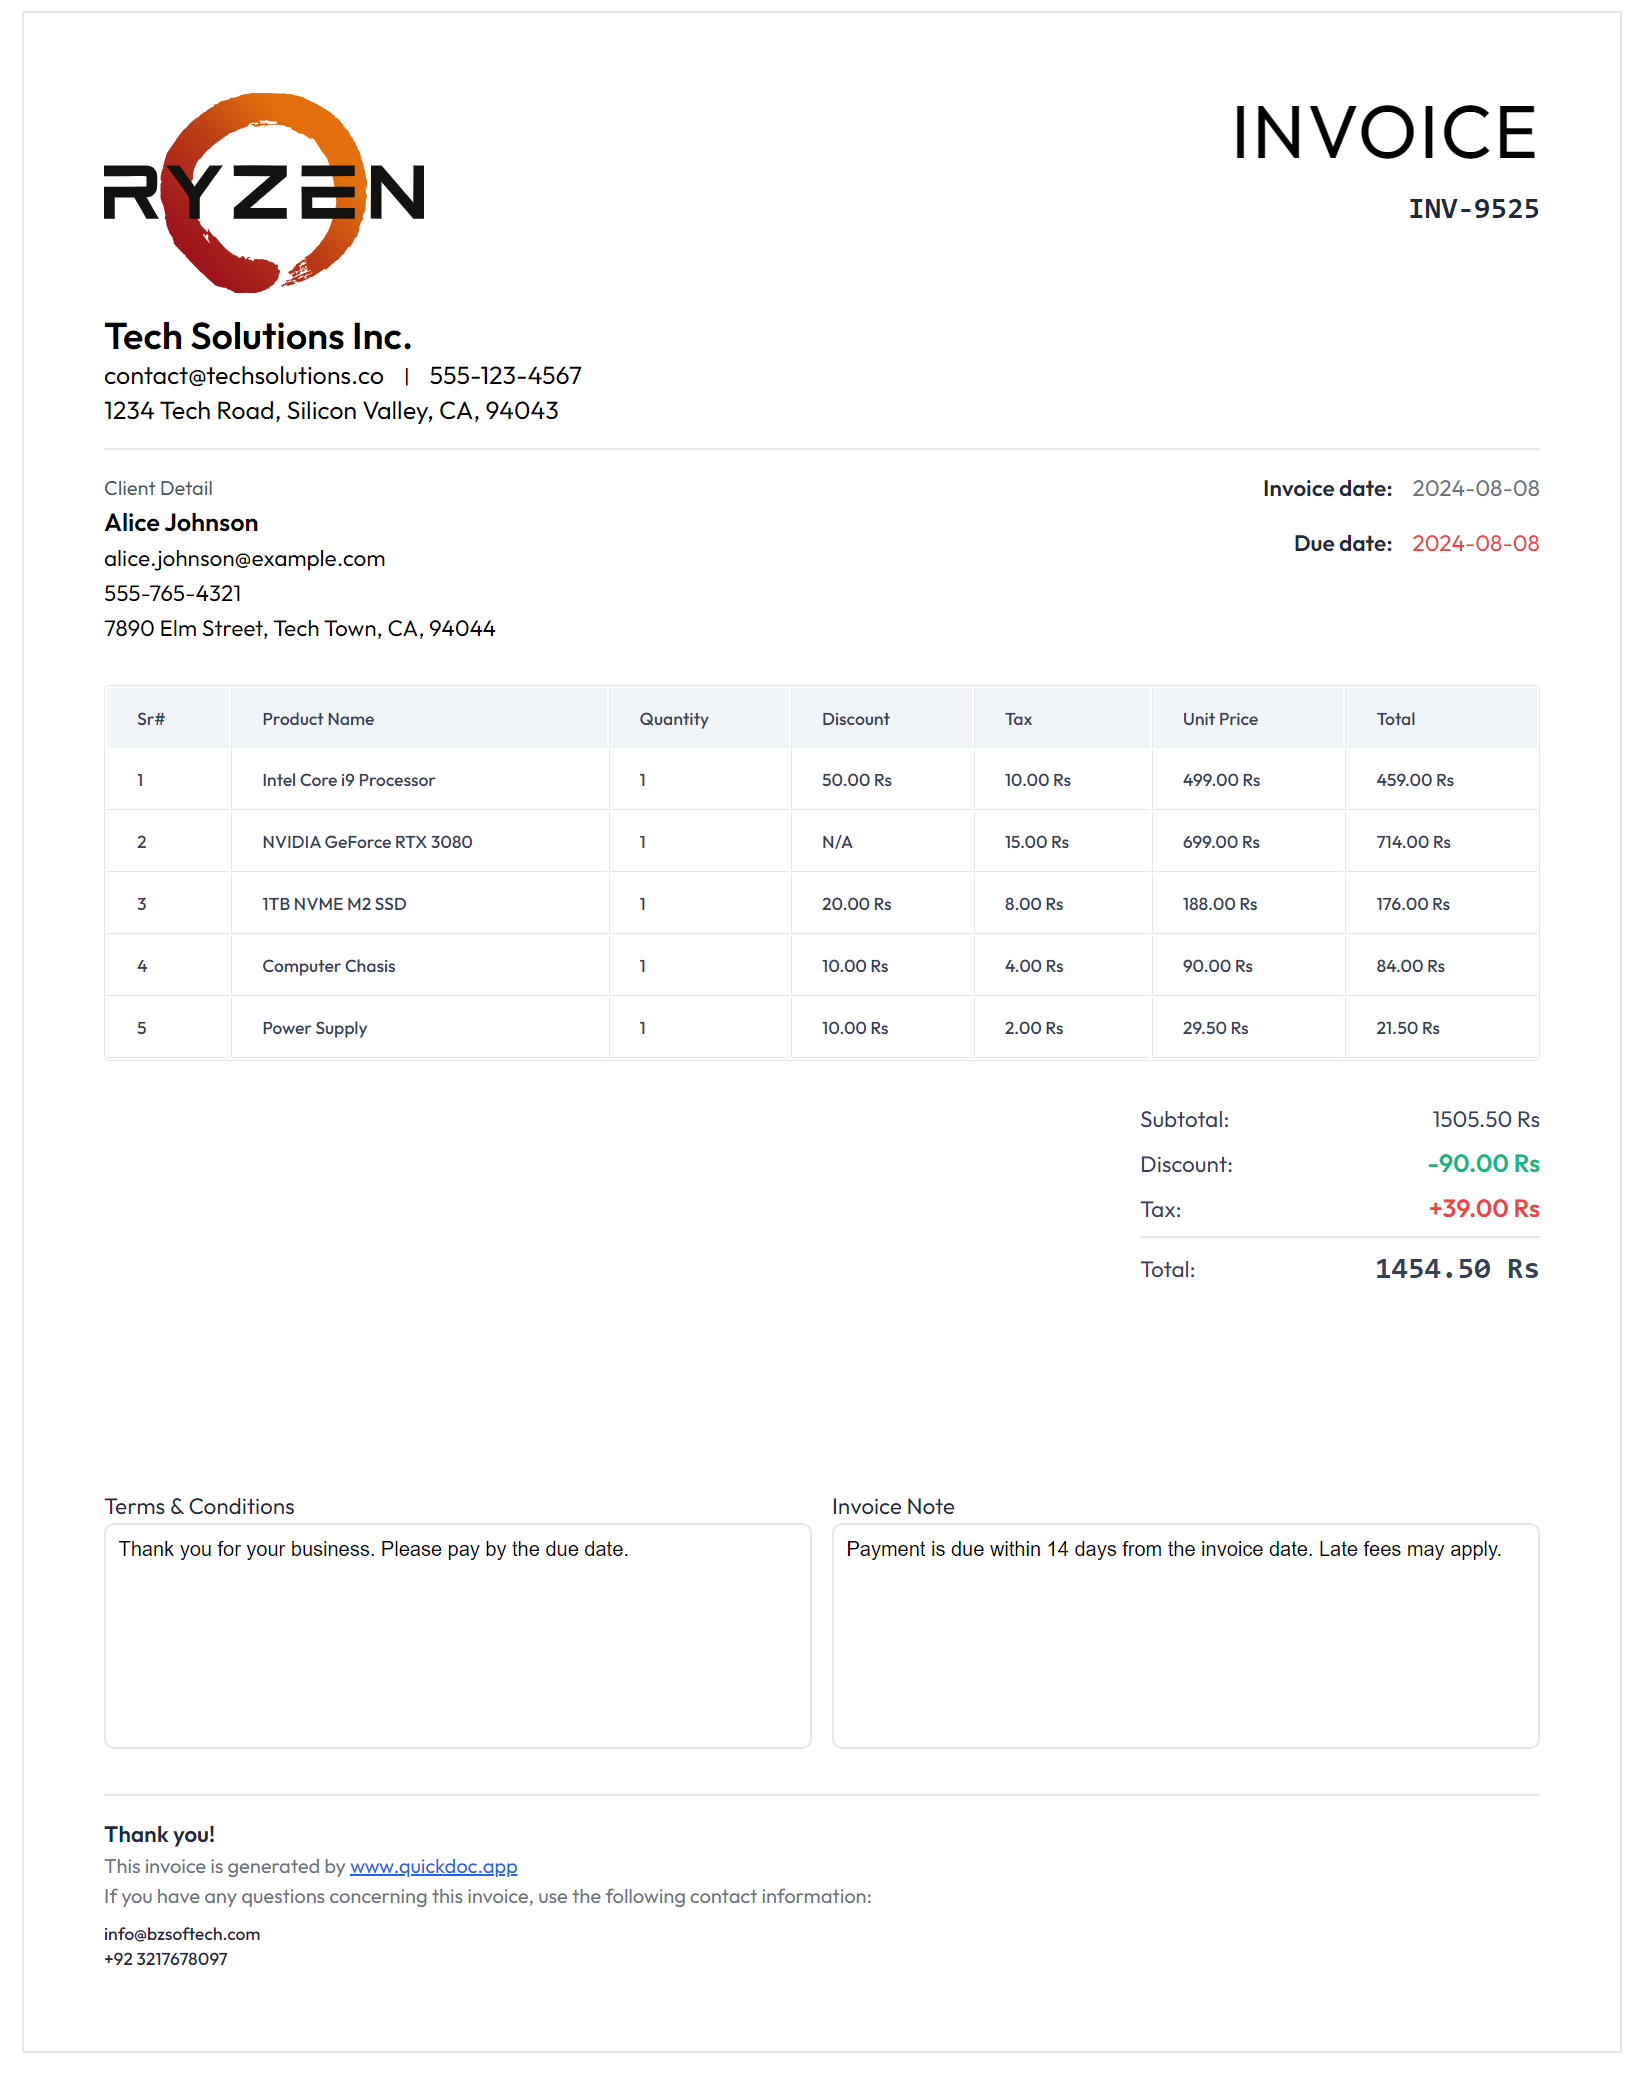Select the Power Supply line item

pyautogui.click(x=314, y=1027)
